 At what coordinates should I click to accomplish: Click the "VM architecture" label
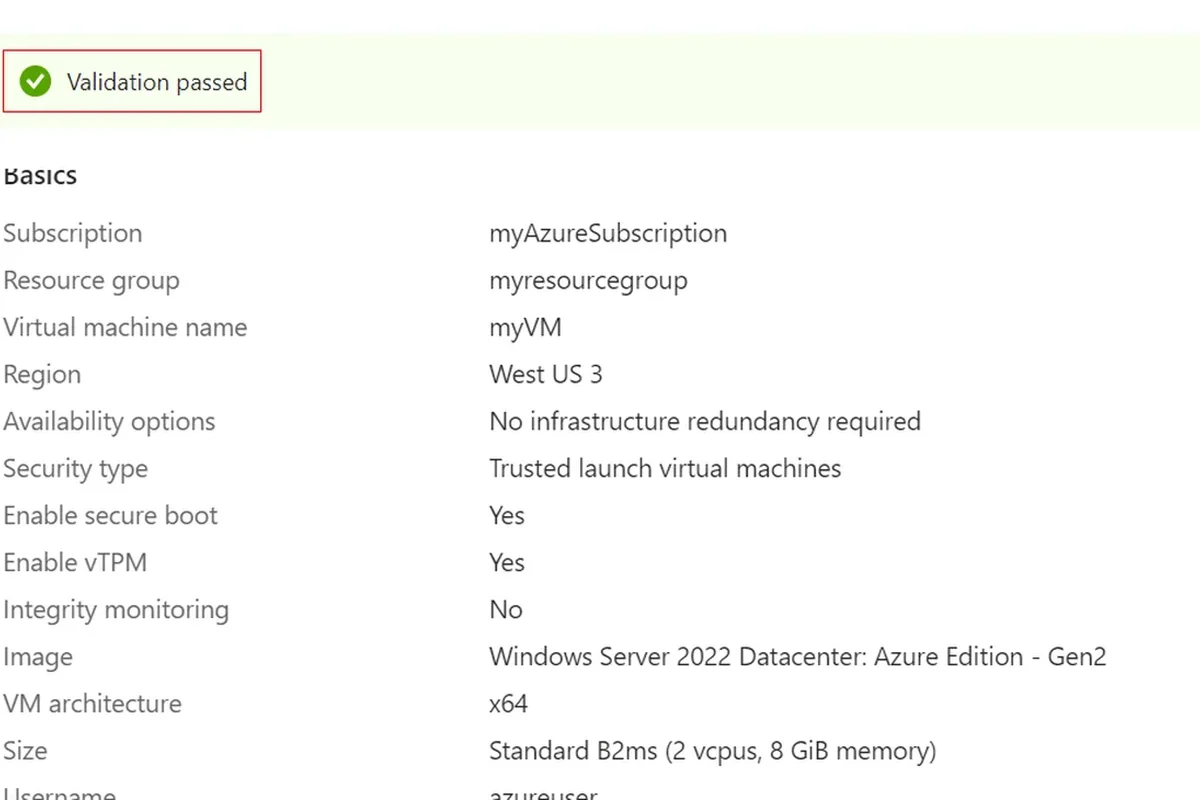[x=92, y=703]
